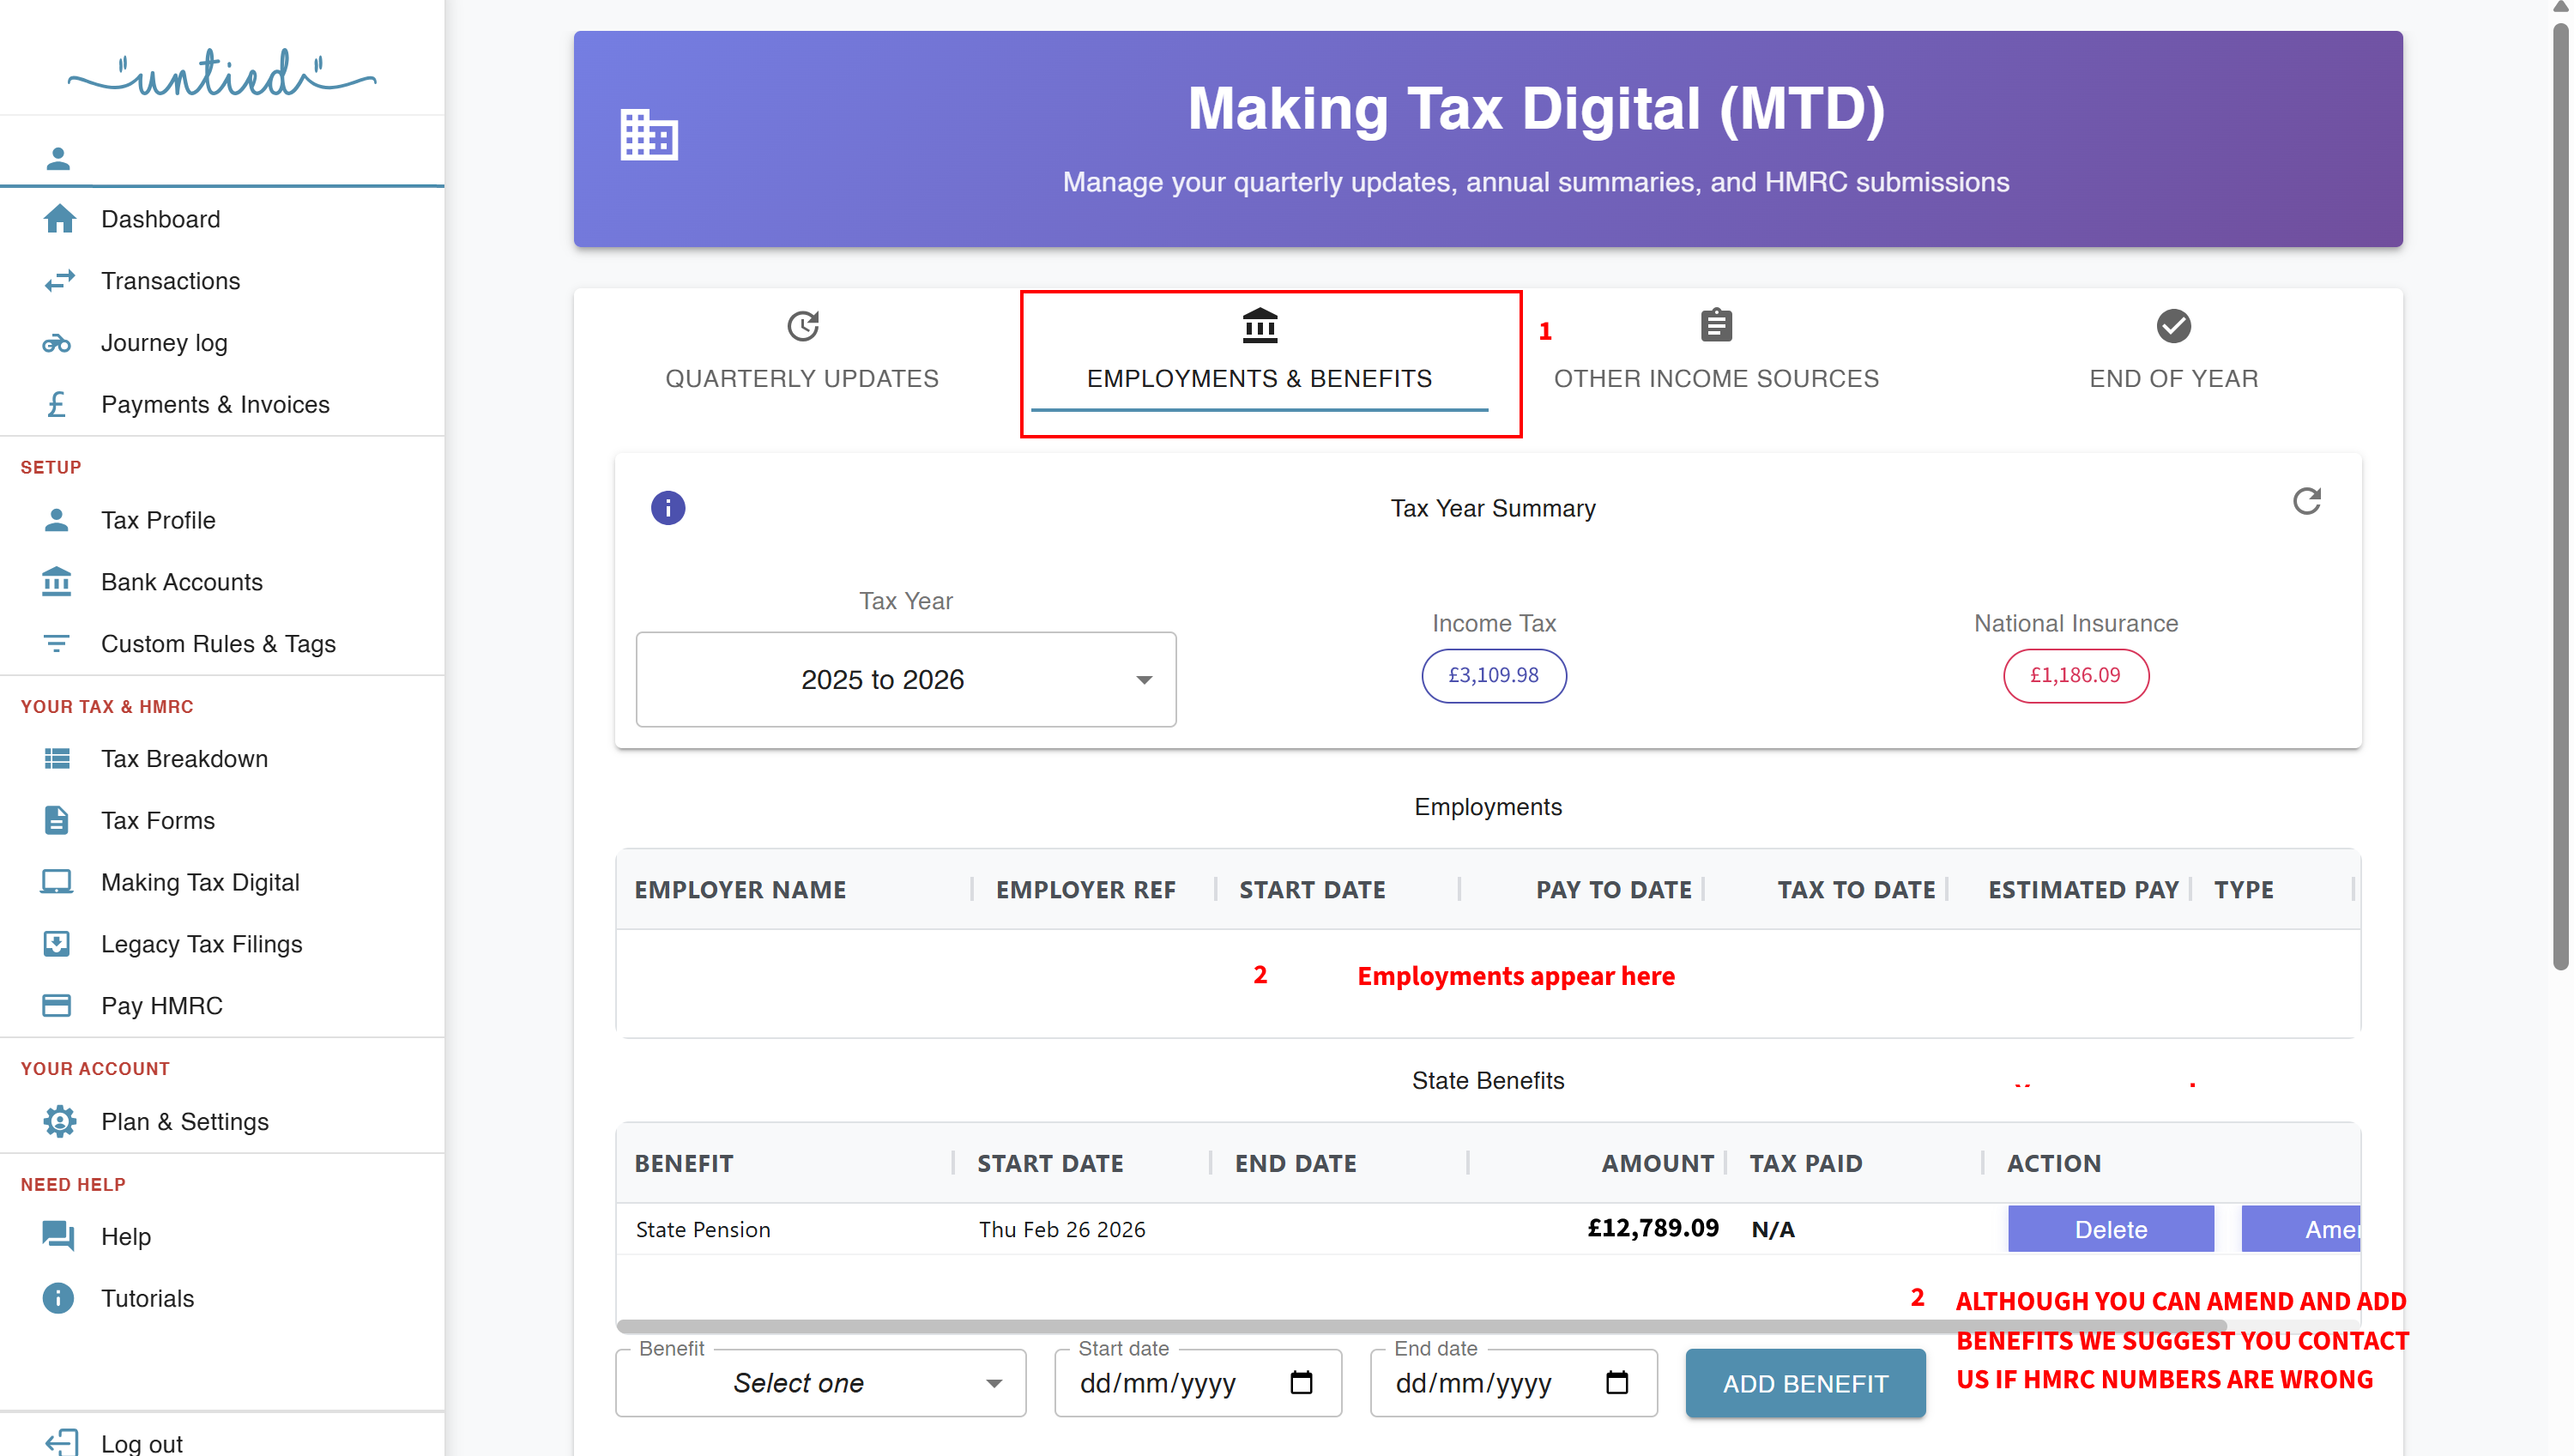The width and height of the screenshot is (2574, 1456).
Task: Open the Benefit 'Select one' dropdown
Action: 820,1383
